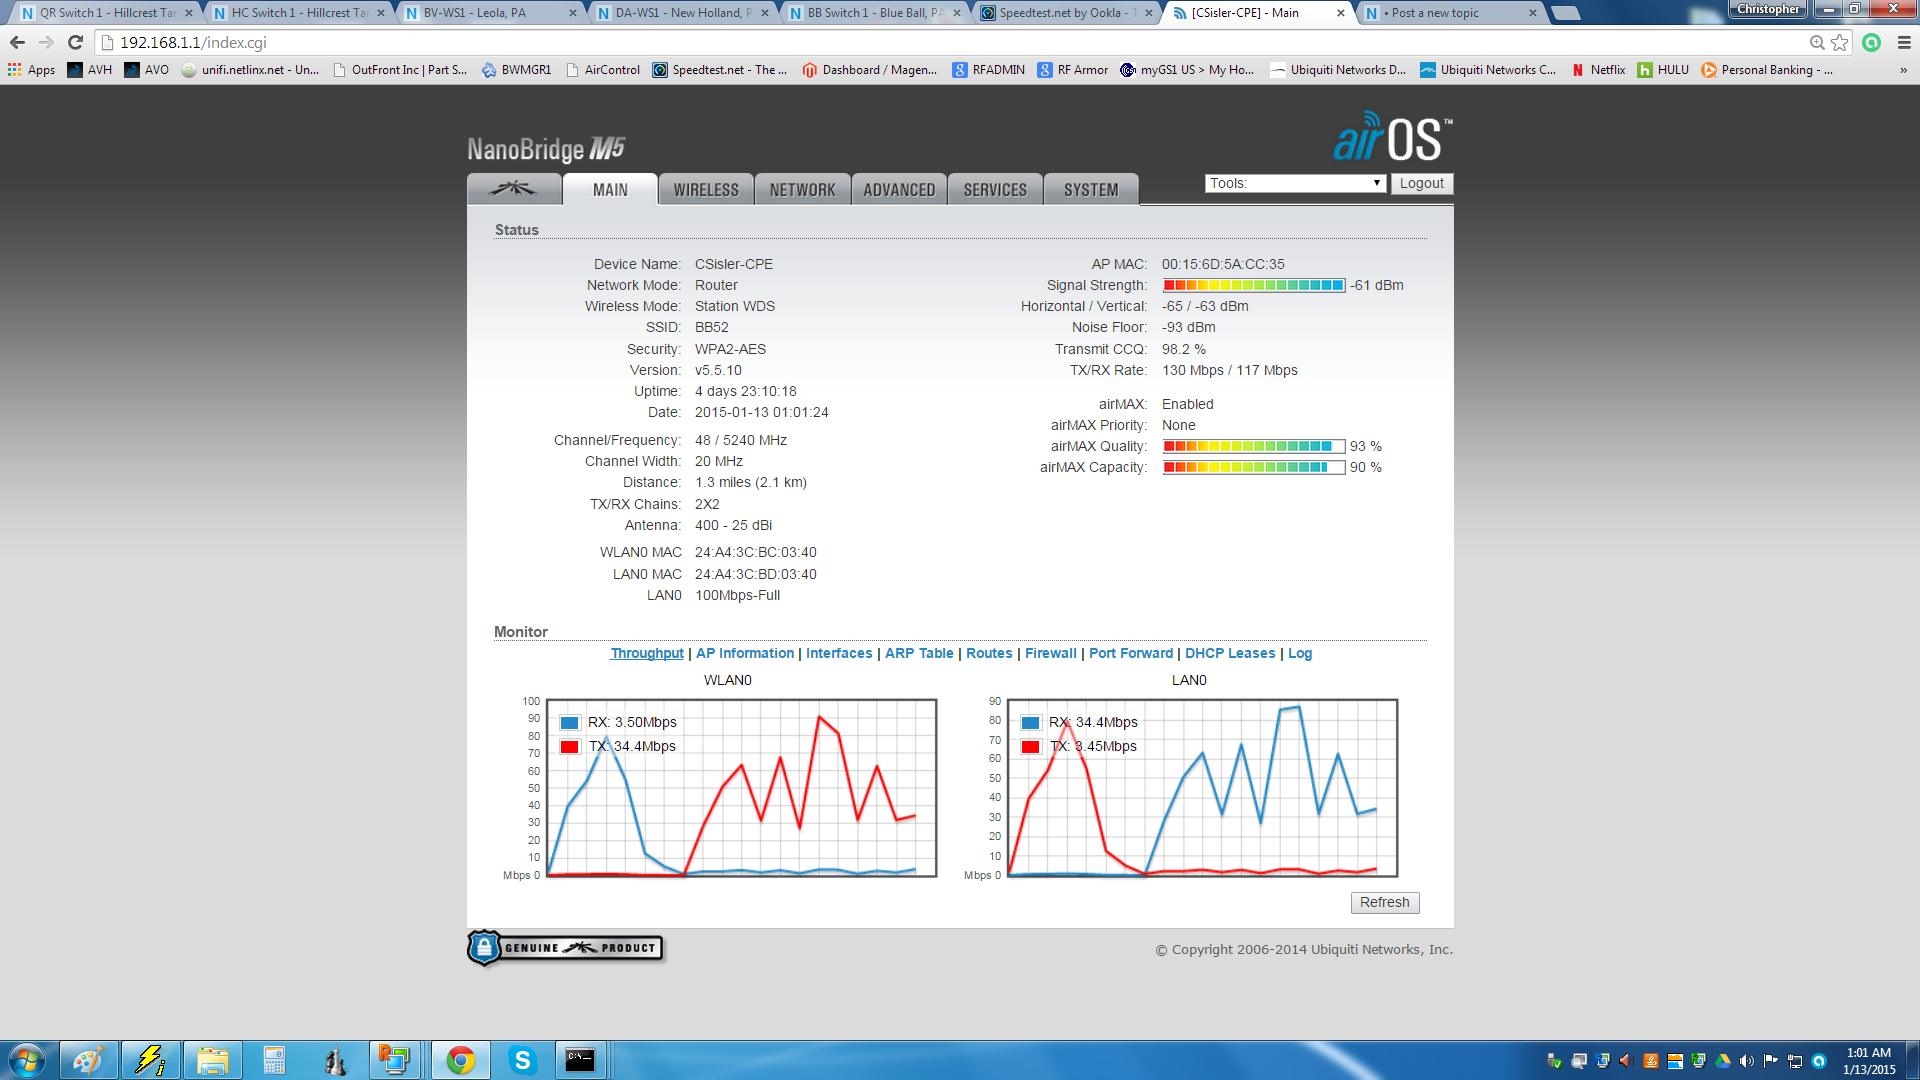Open the BWMGR1 bookmark
The width and height of the screenshot is (1920, 1080).
pyautogui.click(x=517, y=70)
